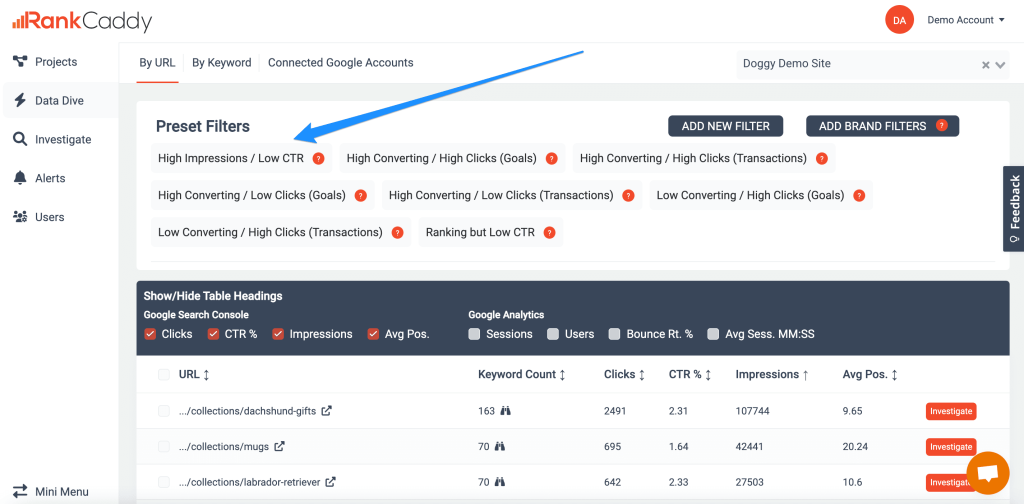The image size is (1024, 504).
Task: Open the orange chat widget
Action: coord(987,473)
